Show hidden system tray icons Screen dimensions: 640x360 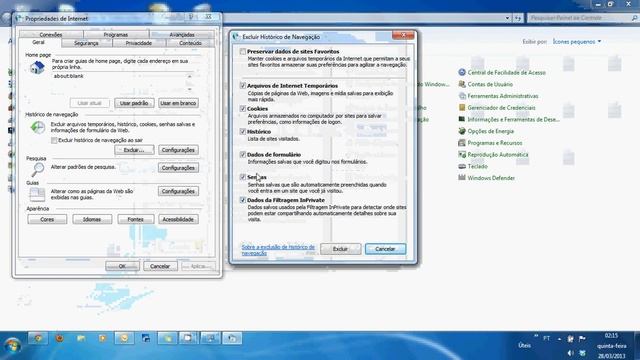[x=559, y=339]
